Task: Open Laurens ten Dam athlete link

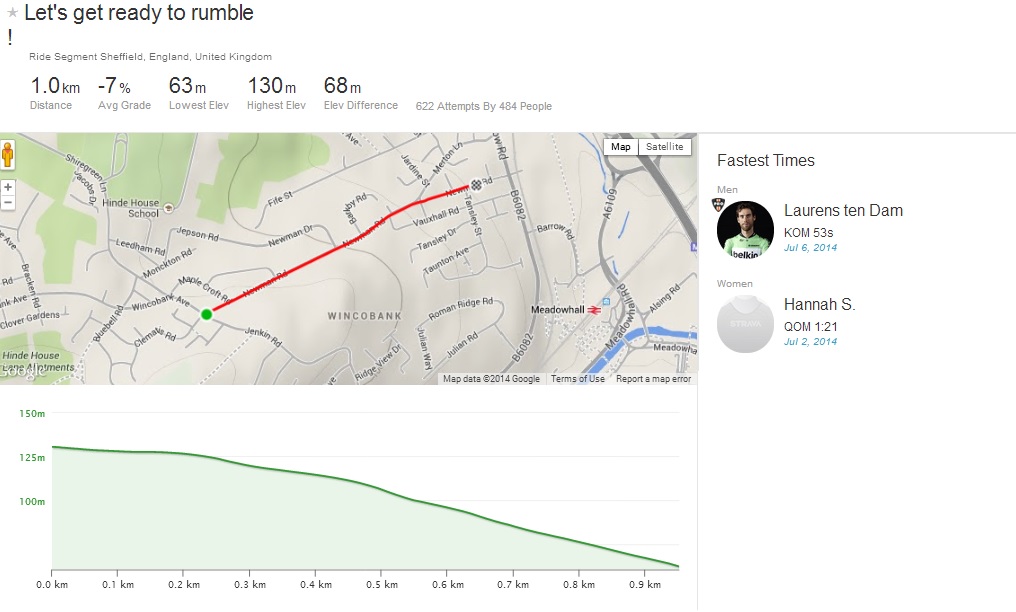Action: point(843,211)
